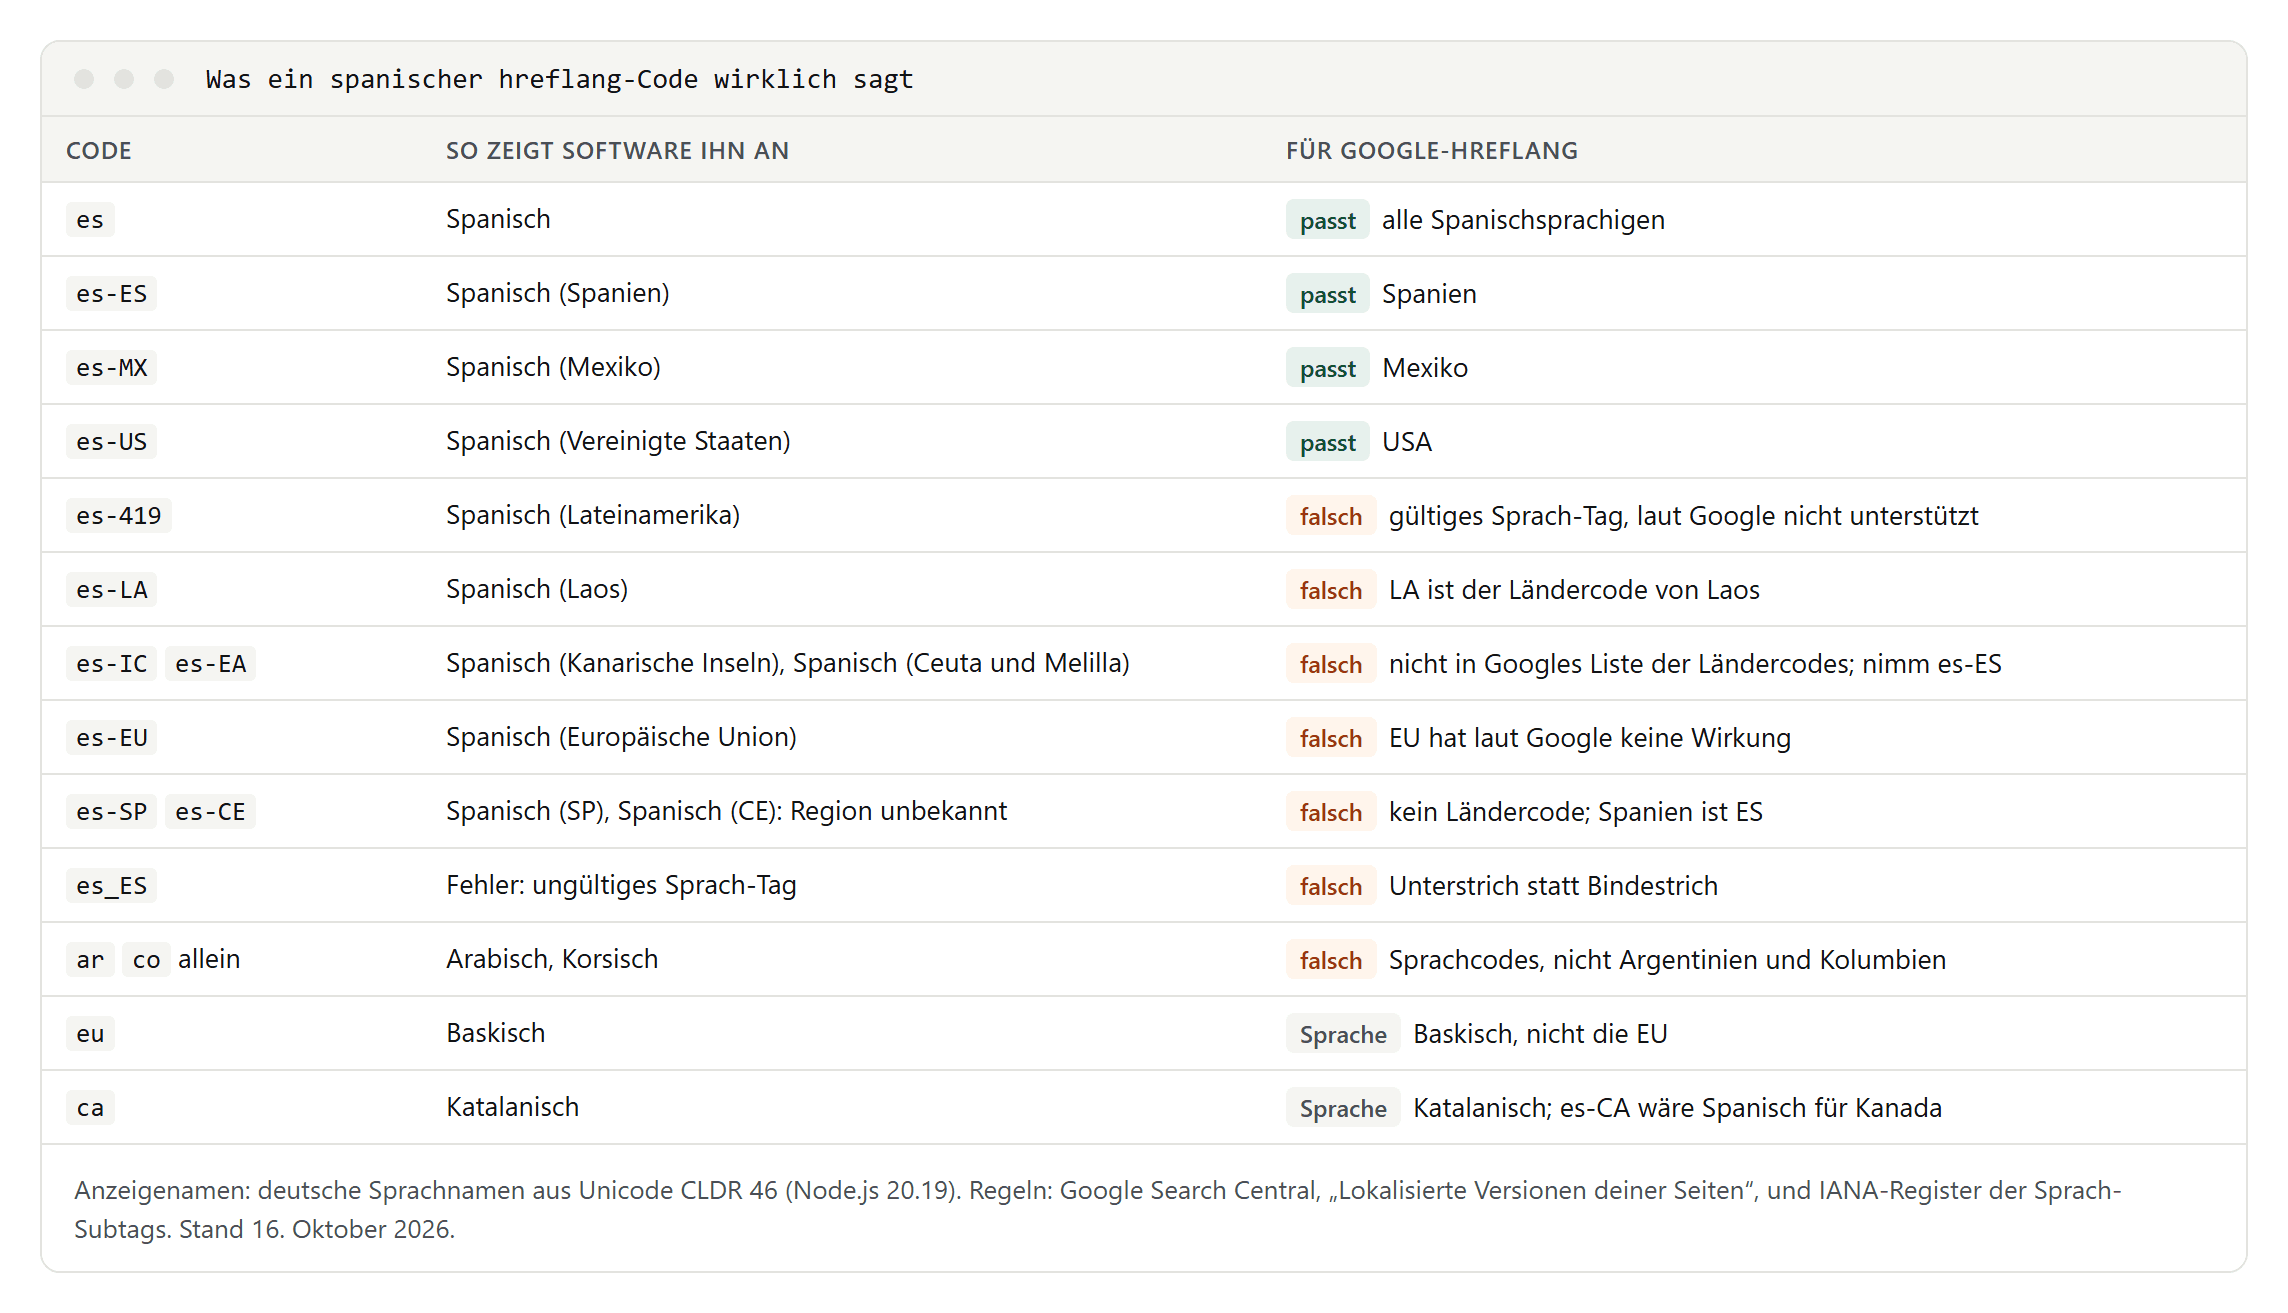
Task: Click 'Katalanisch' display name cell
Action: click(512, 1107)
